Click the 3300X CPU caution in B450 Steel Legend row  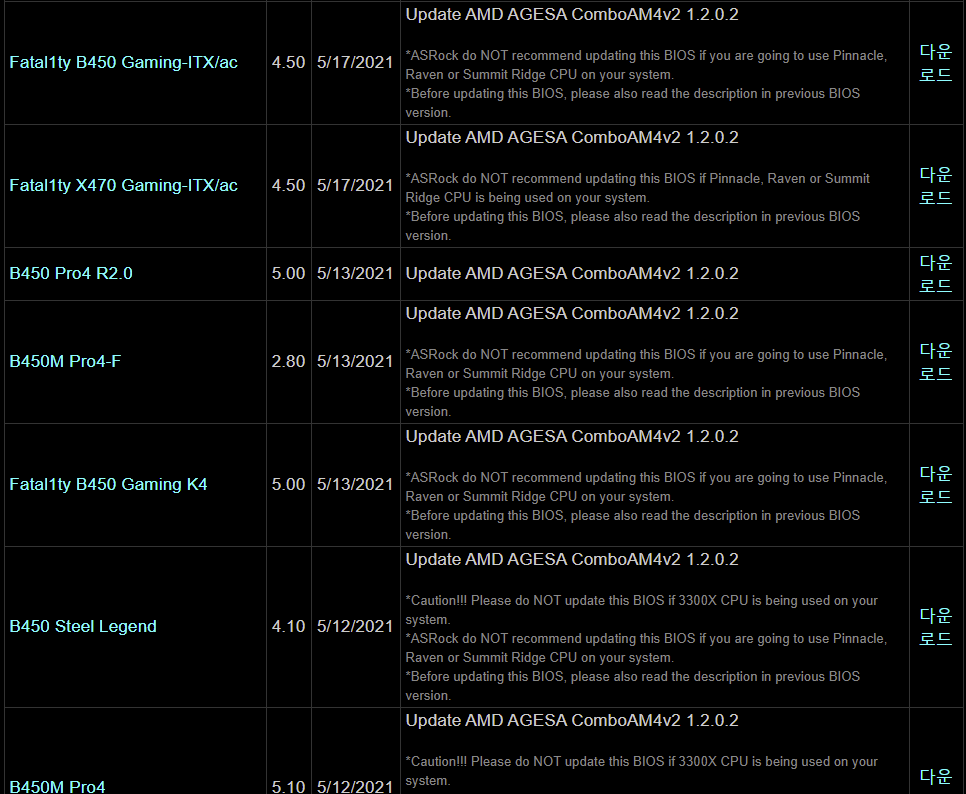[x=641, y=610]
